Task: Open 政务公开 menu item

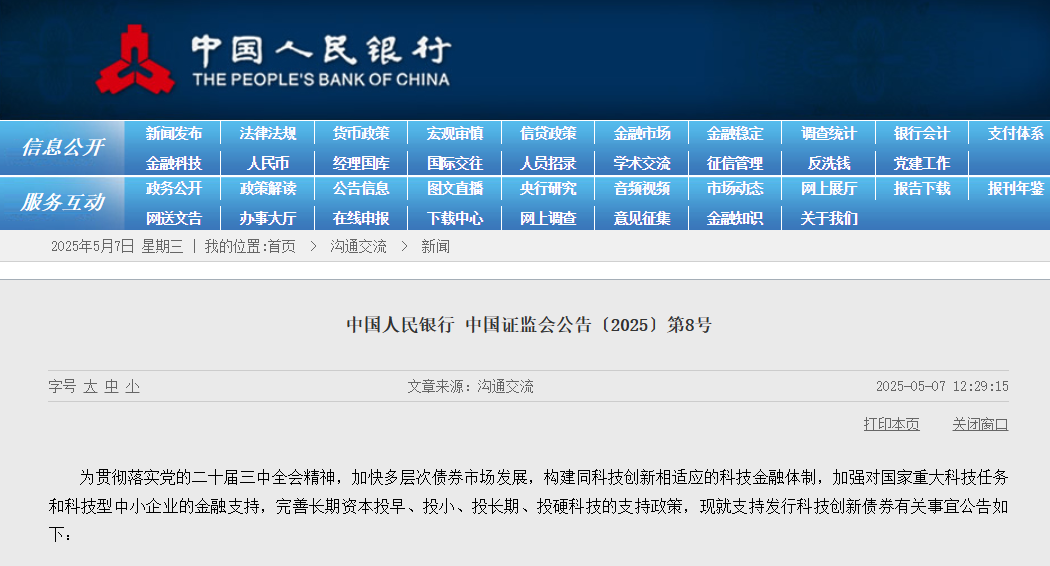Action: click(x=173, y=189)
